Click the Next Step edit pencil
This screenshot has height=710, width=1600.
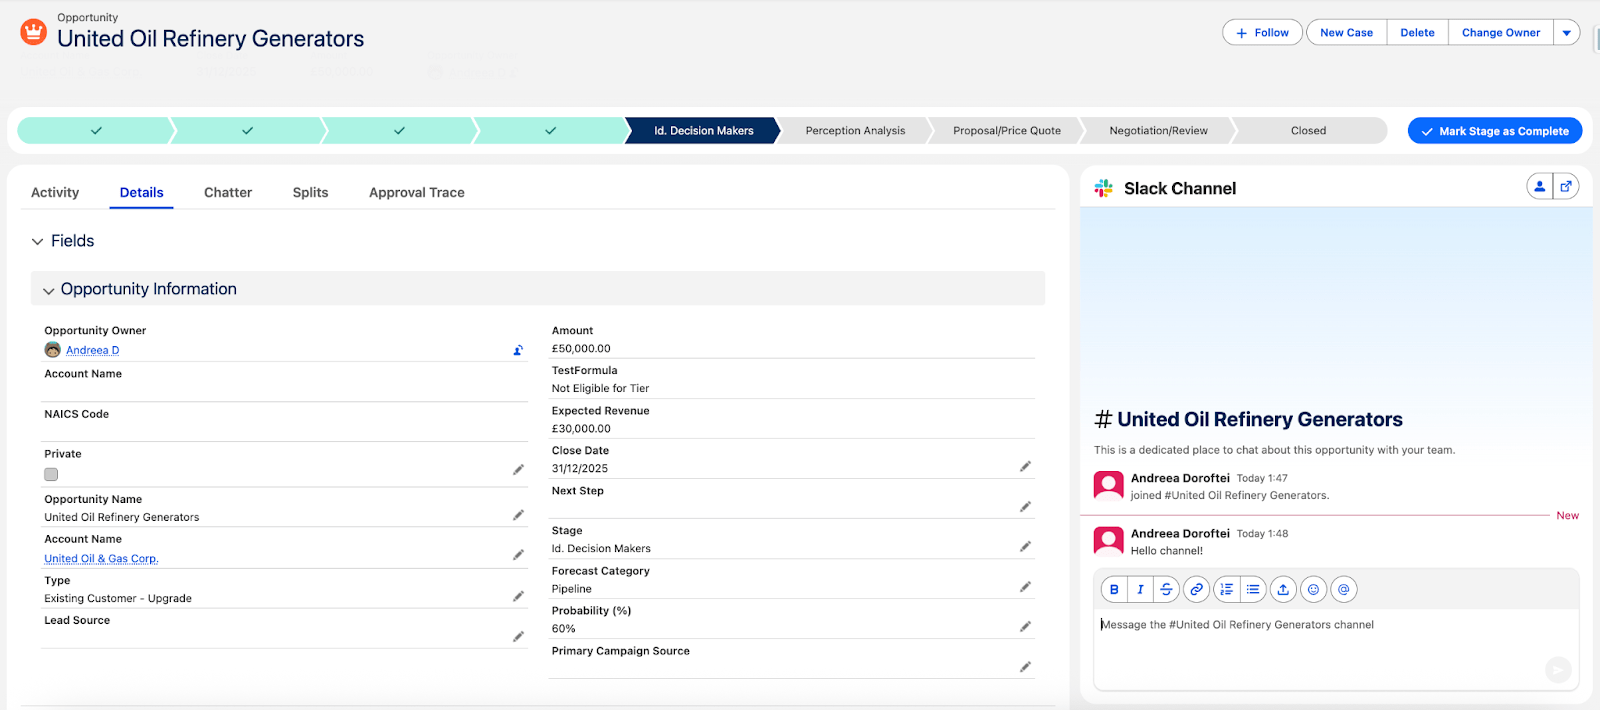(1025, 507)
